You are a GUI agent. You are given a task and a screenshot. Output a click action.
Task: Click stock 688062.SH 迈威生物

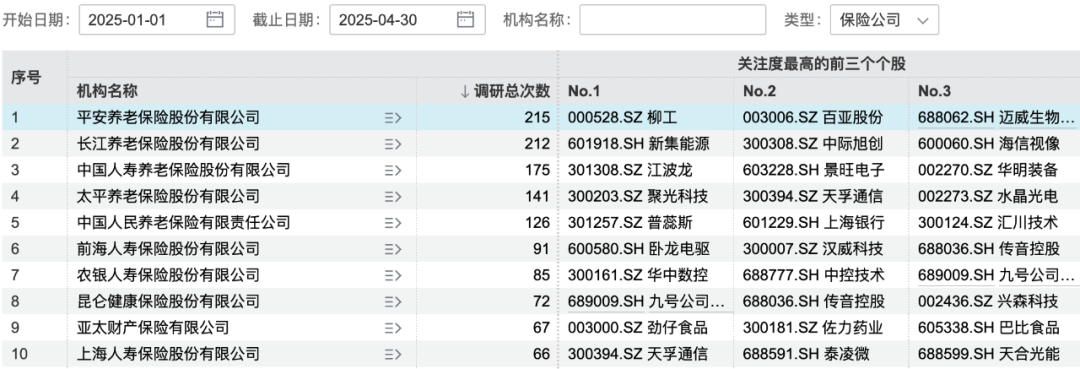[x=996, y=118]
